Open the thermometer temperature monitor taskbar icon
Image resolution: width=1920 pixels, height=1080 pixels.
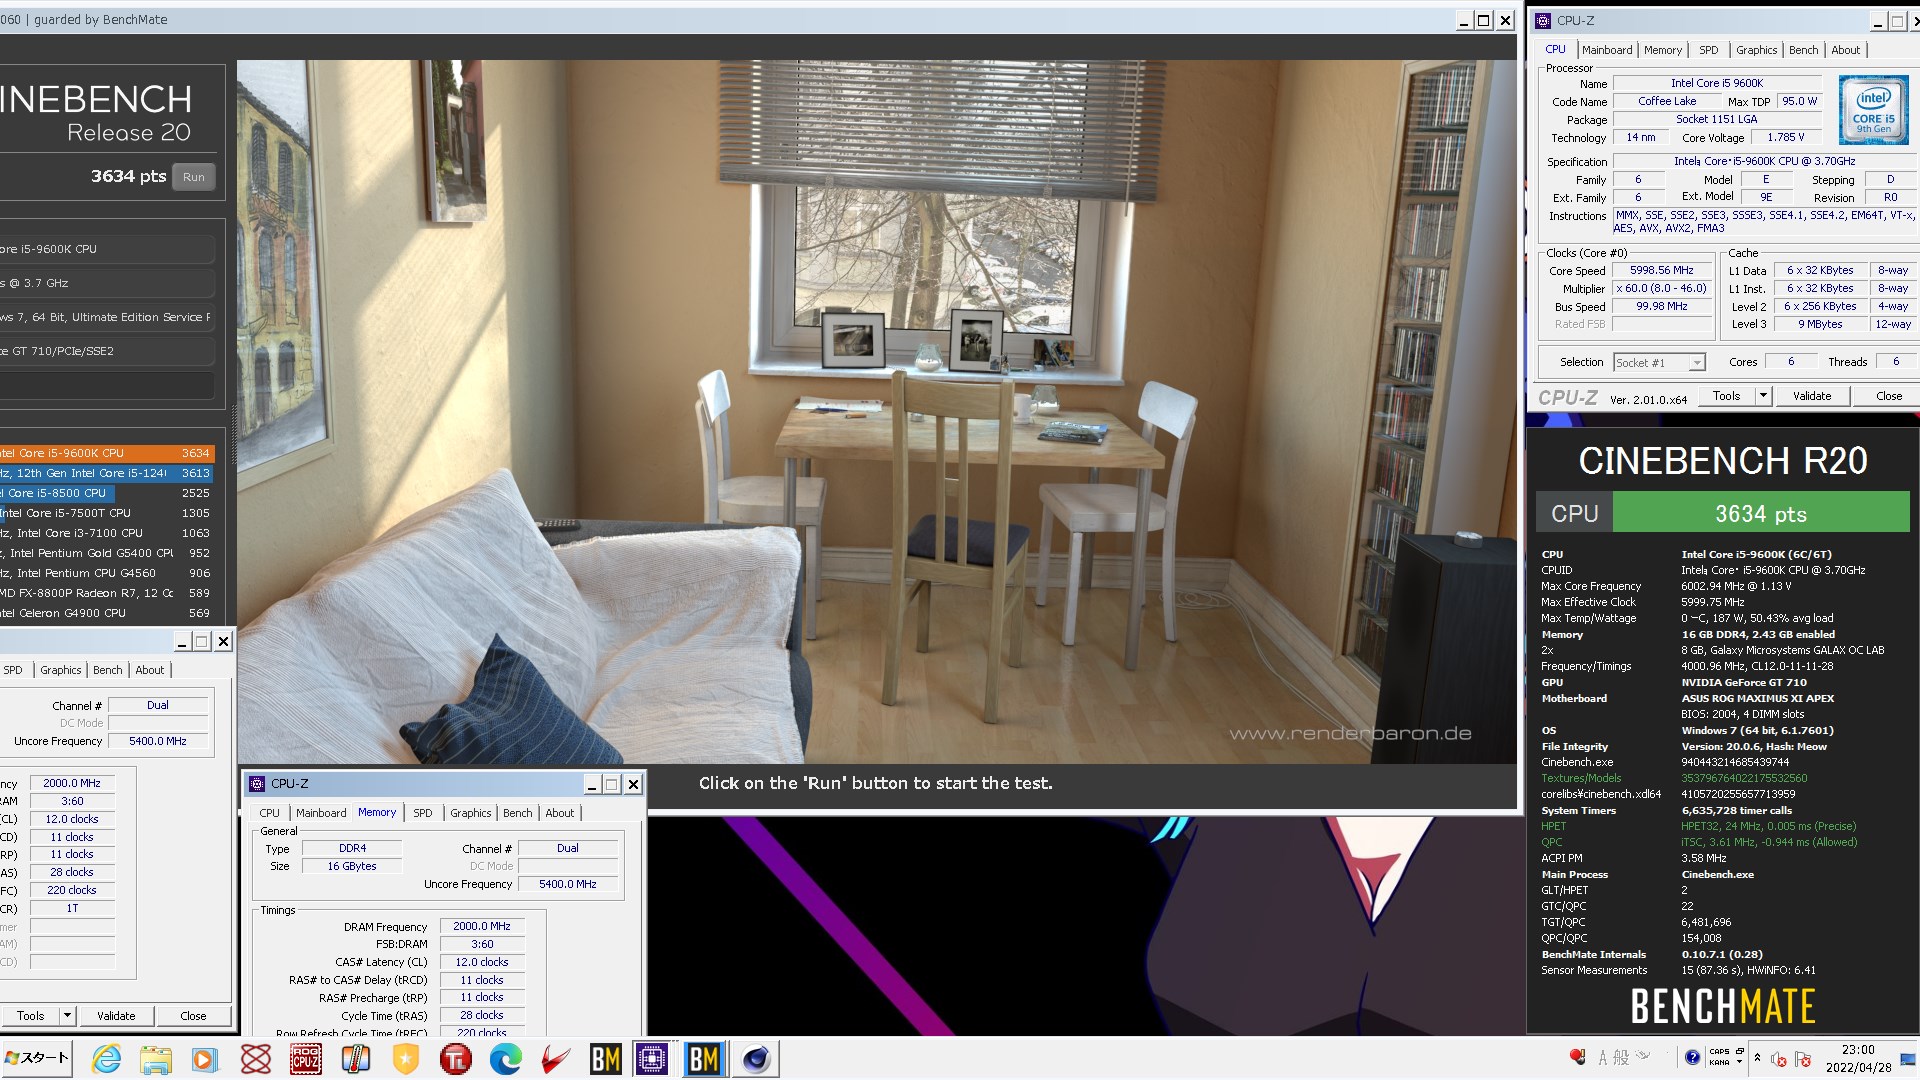356,1059
